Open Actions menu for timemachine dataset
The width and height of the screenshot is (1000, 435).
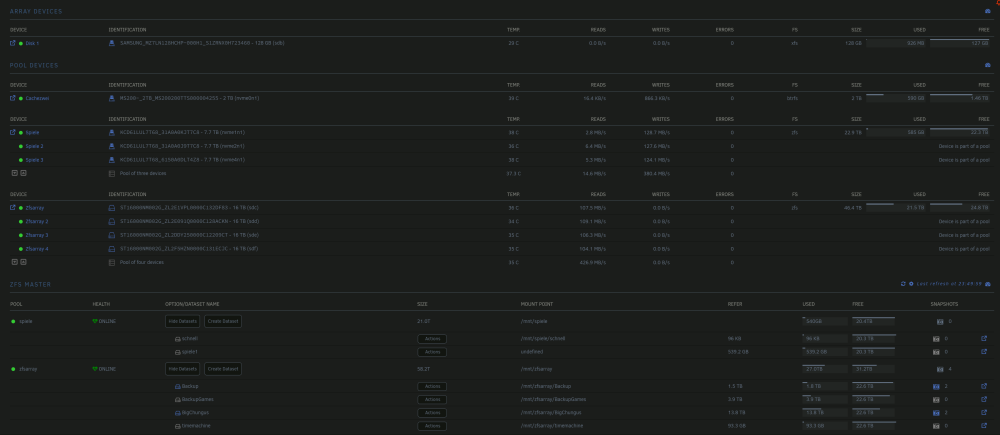point(432,426)
